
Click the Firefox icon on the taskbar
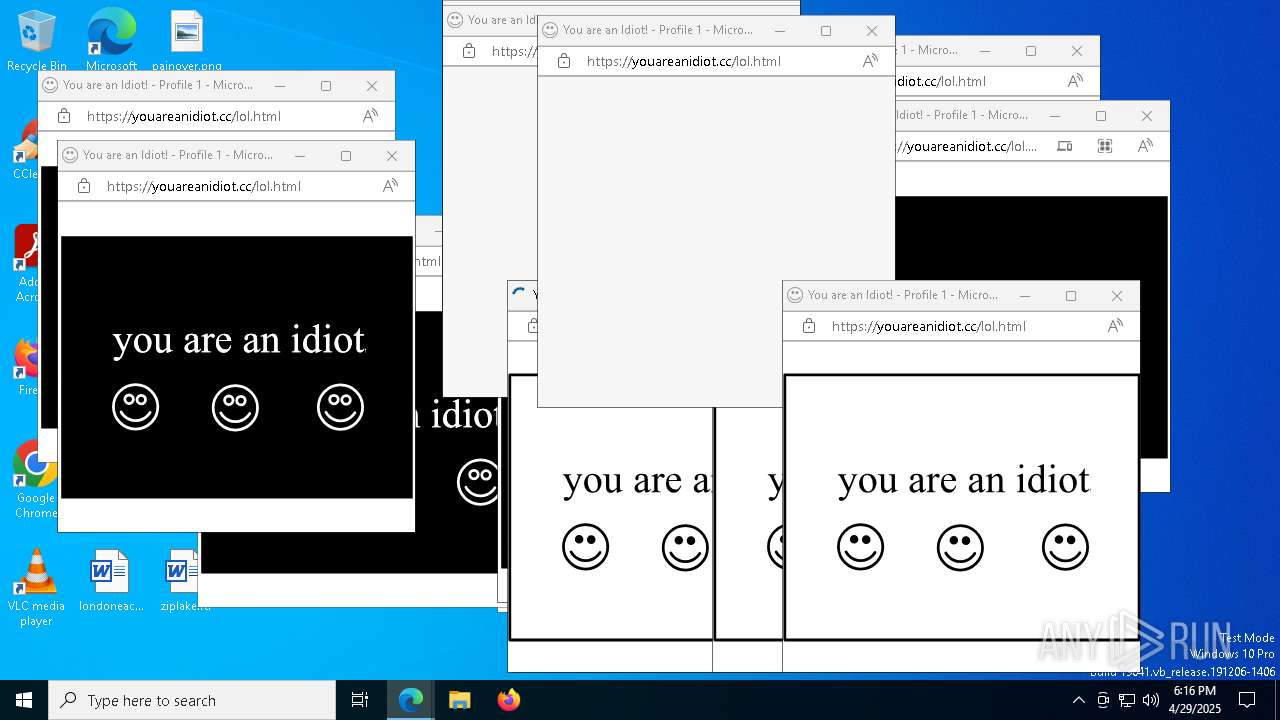(508, 700)
